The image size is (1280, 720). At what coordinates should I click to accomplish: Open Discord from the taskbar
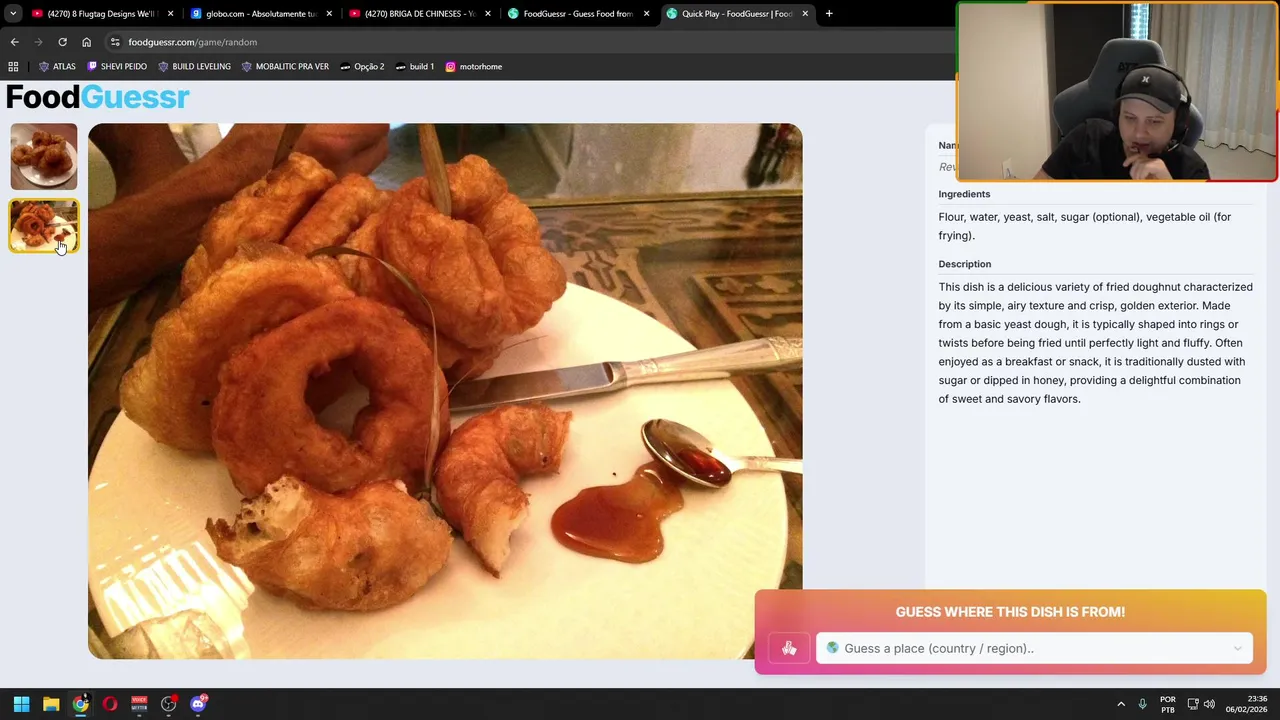198,704
